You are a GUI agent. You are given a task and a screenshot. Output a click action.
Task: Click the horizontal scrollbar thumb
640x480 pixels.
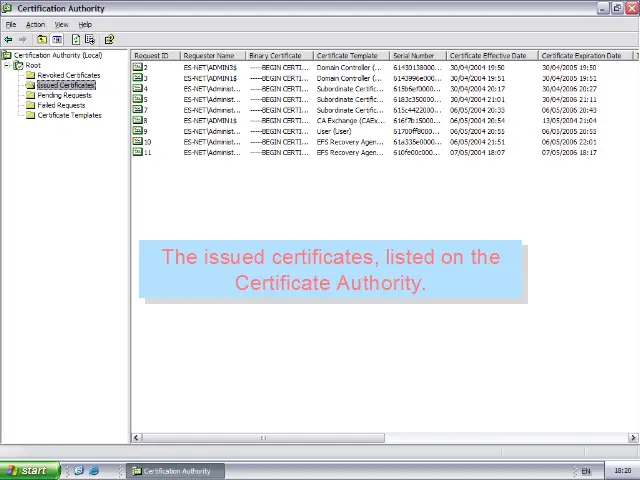263,438
